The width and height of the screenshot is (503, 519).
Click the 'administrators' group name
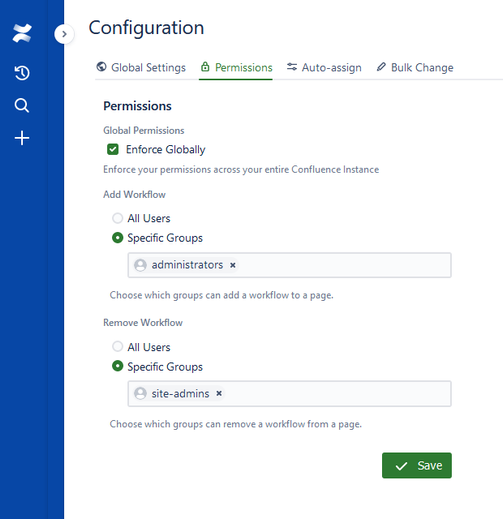click(x=187, y=265)
